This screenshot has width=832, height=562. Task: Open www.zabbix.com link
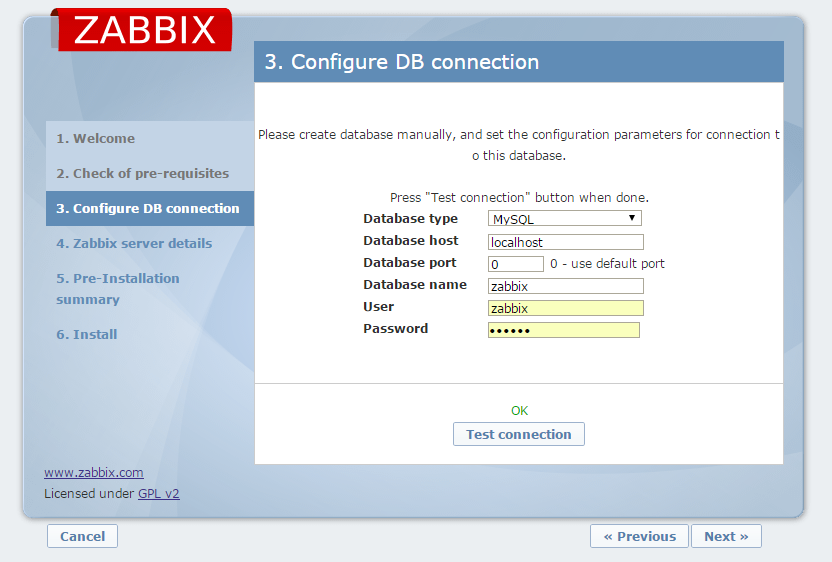pyautogui.click(x=93, y=472)
